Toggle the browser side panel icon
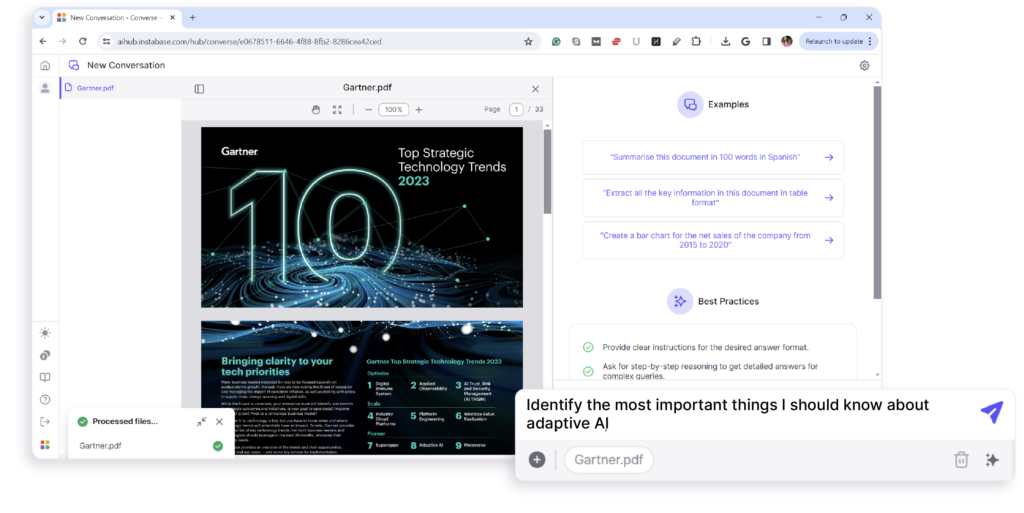 [x=766, y=41]
